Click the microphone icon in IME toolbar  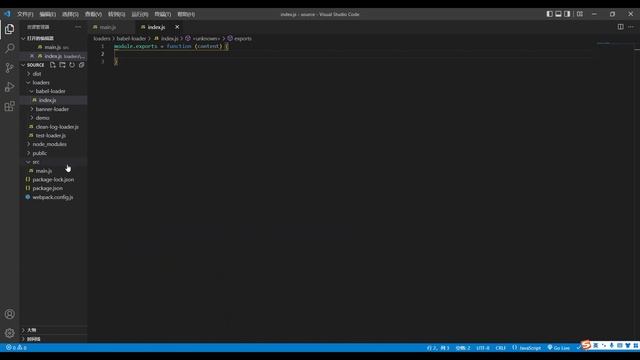tap(611, 345)
